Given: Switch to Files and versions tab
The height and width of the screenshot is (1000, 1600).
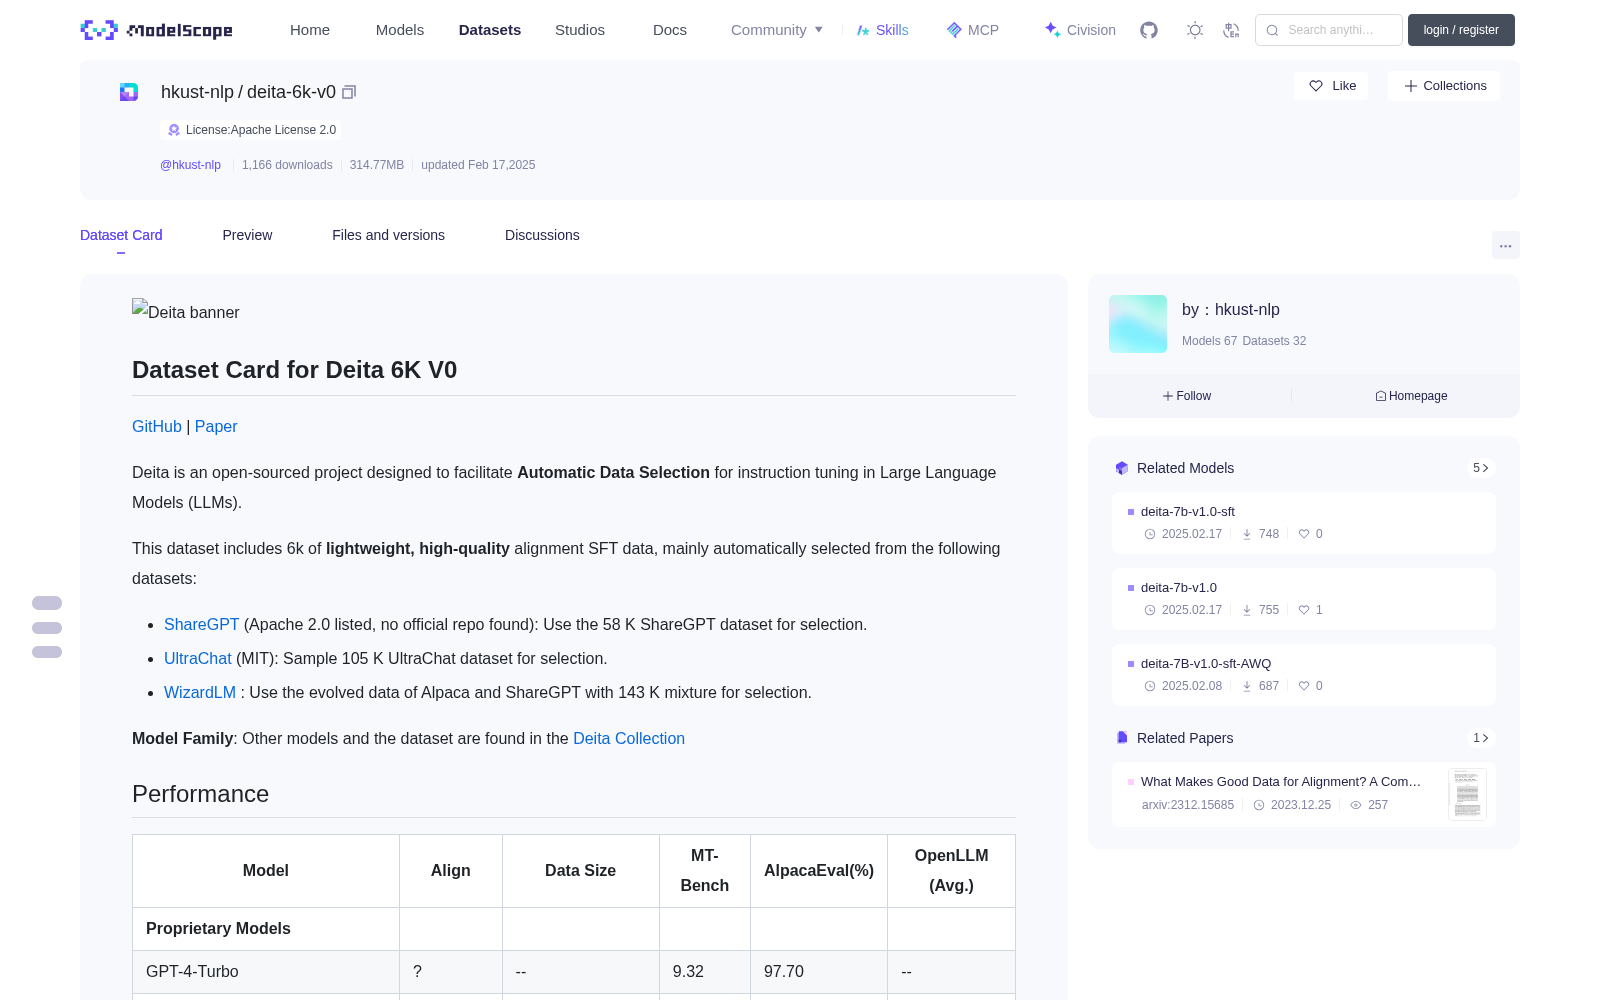Looking at the screenshot, I should click(x=388, y=235).
